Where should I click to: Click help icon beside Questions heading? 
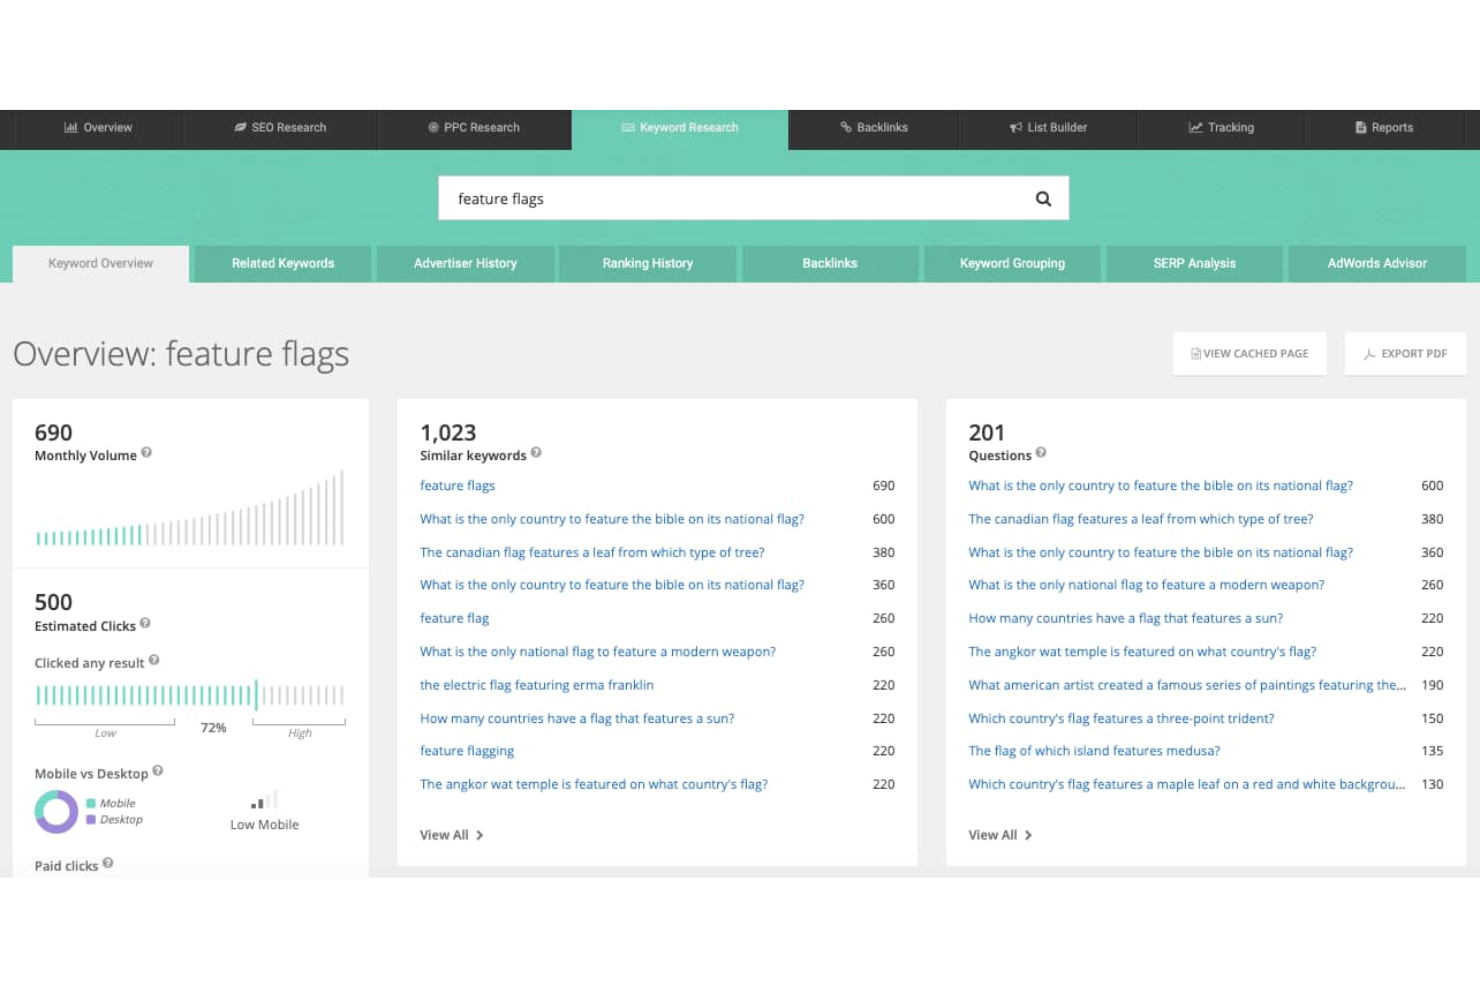coord(1041,453)
